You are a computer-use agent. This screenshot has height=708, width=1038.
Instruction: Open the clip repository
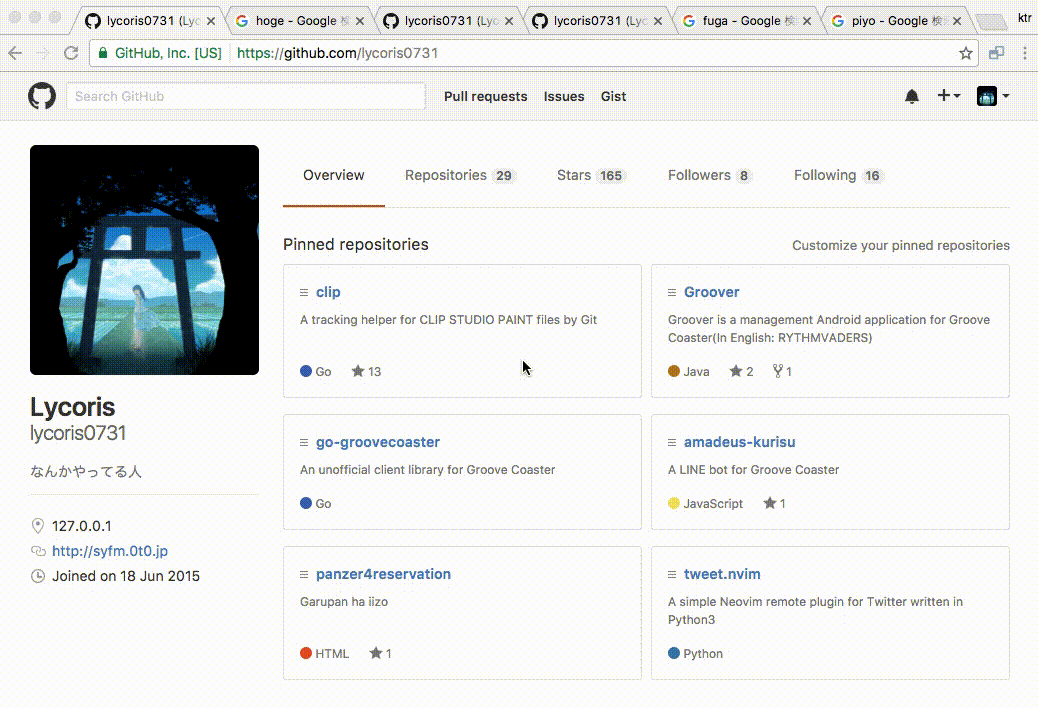[x=328, y=292]
